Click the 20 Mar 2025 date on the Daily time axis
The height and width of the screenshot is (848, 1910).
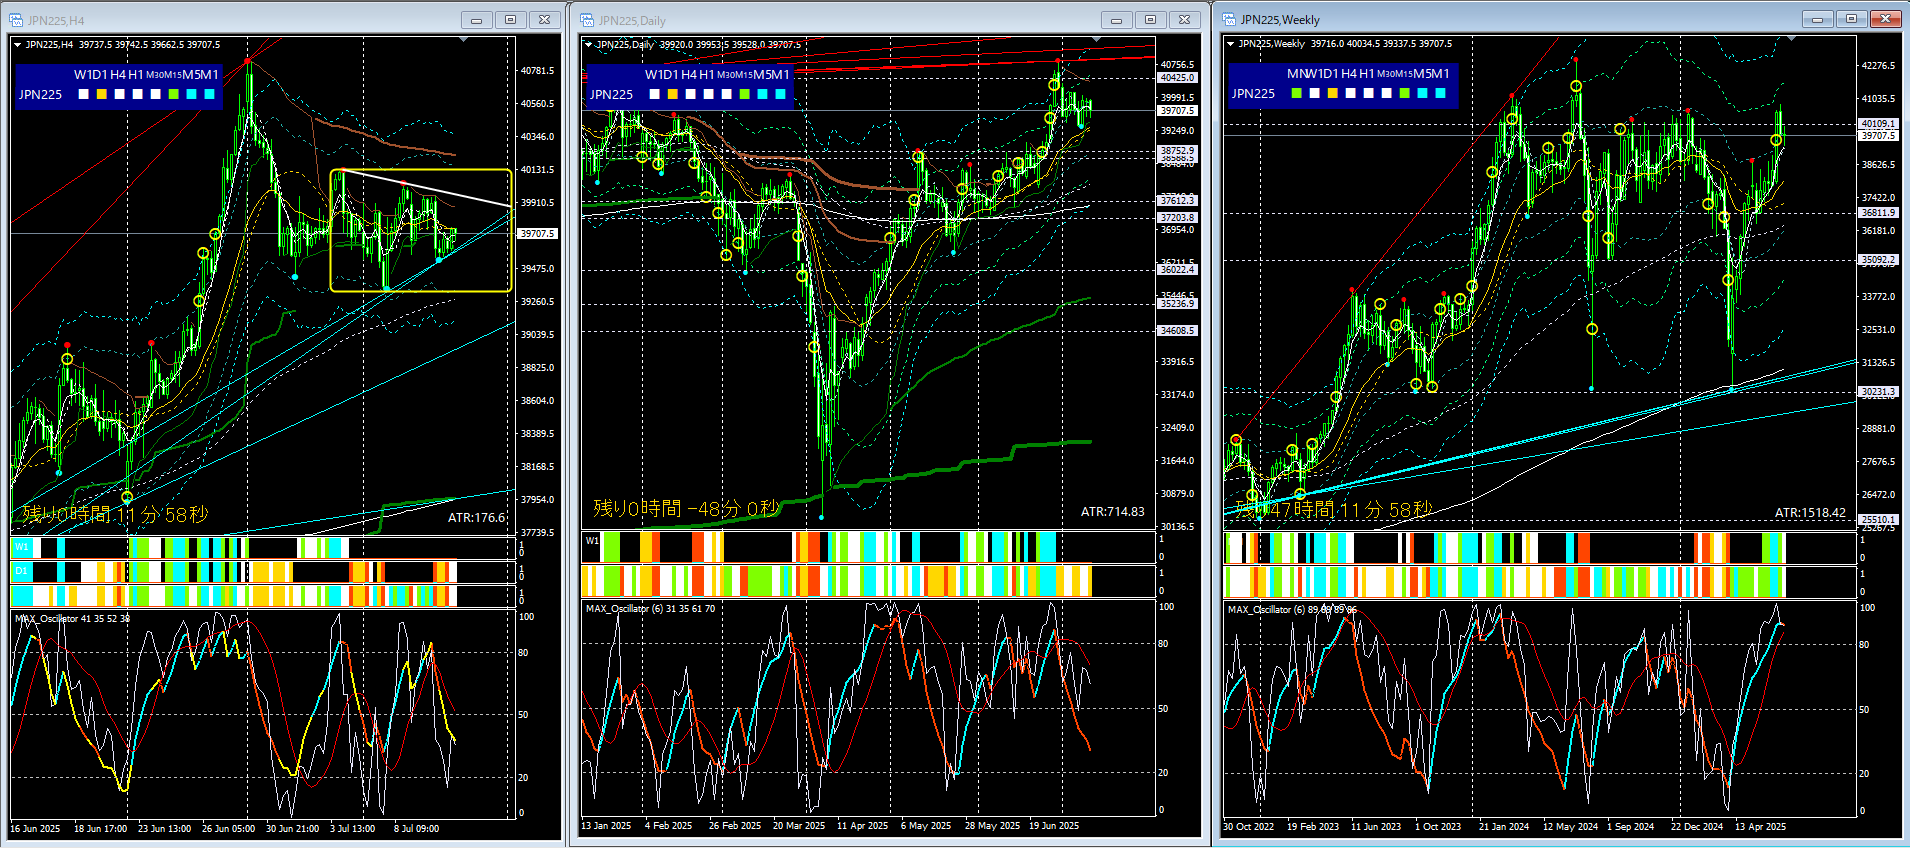click(798, 826)
